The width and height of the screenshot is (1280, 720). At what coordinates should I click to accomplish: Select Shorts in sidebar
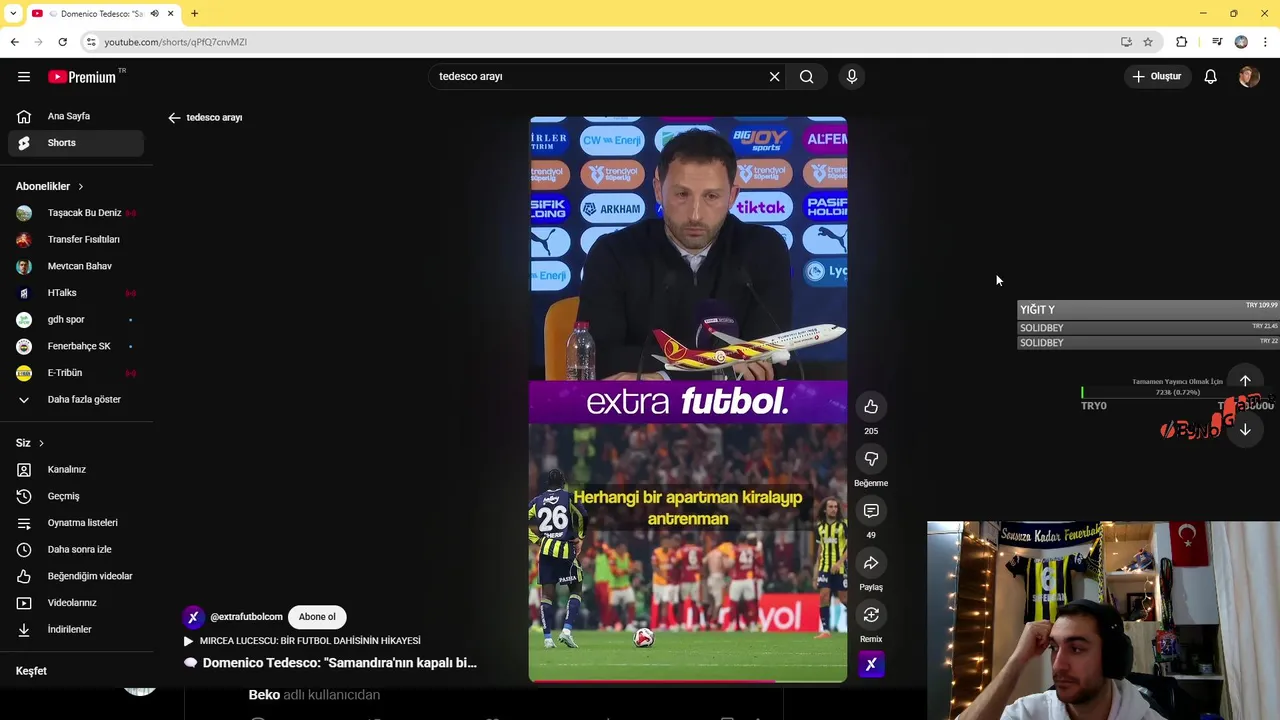pyautogui.click(x=76, y=143)
